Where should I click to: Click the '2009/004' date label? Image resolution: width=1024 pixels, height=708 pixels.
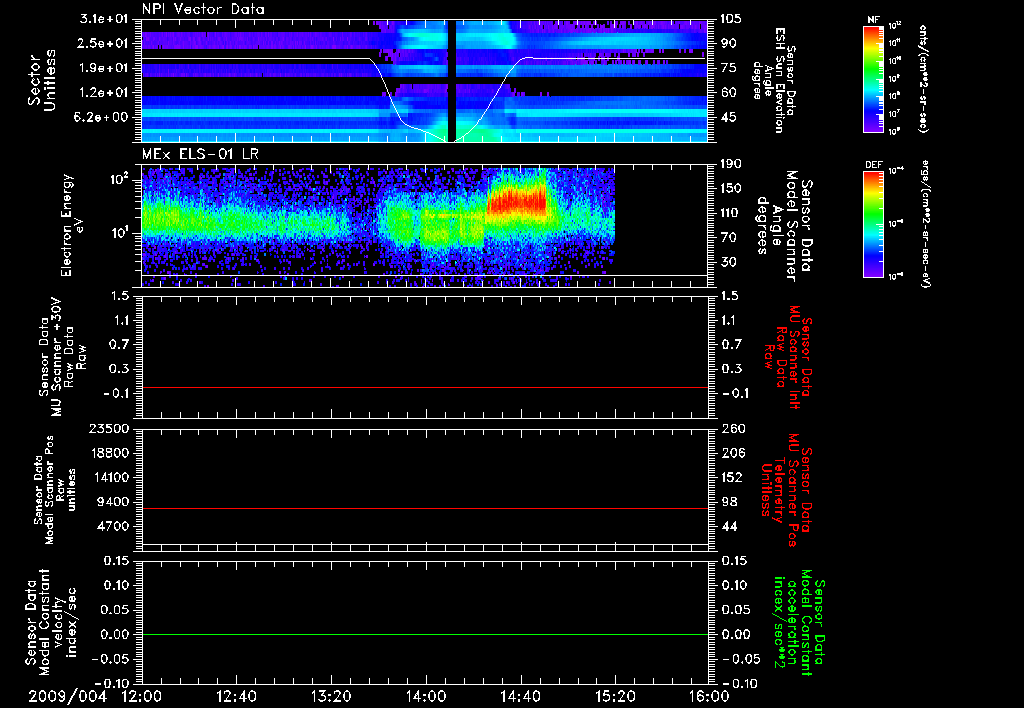click(x=67, y=697)
